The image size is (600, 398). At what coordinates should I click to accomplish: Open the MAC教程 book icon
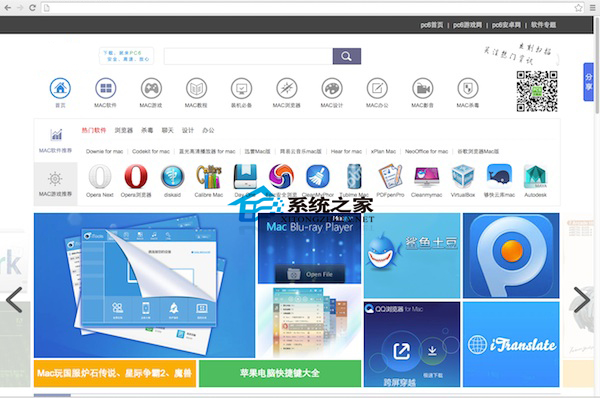pyautogui.click(x=196, y=88)
